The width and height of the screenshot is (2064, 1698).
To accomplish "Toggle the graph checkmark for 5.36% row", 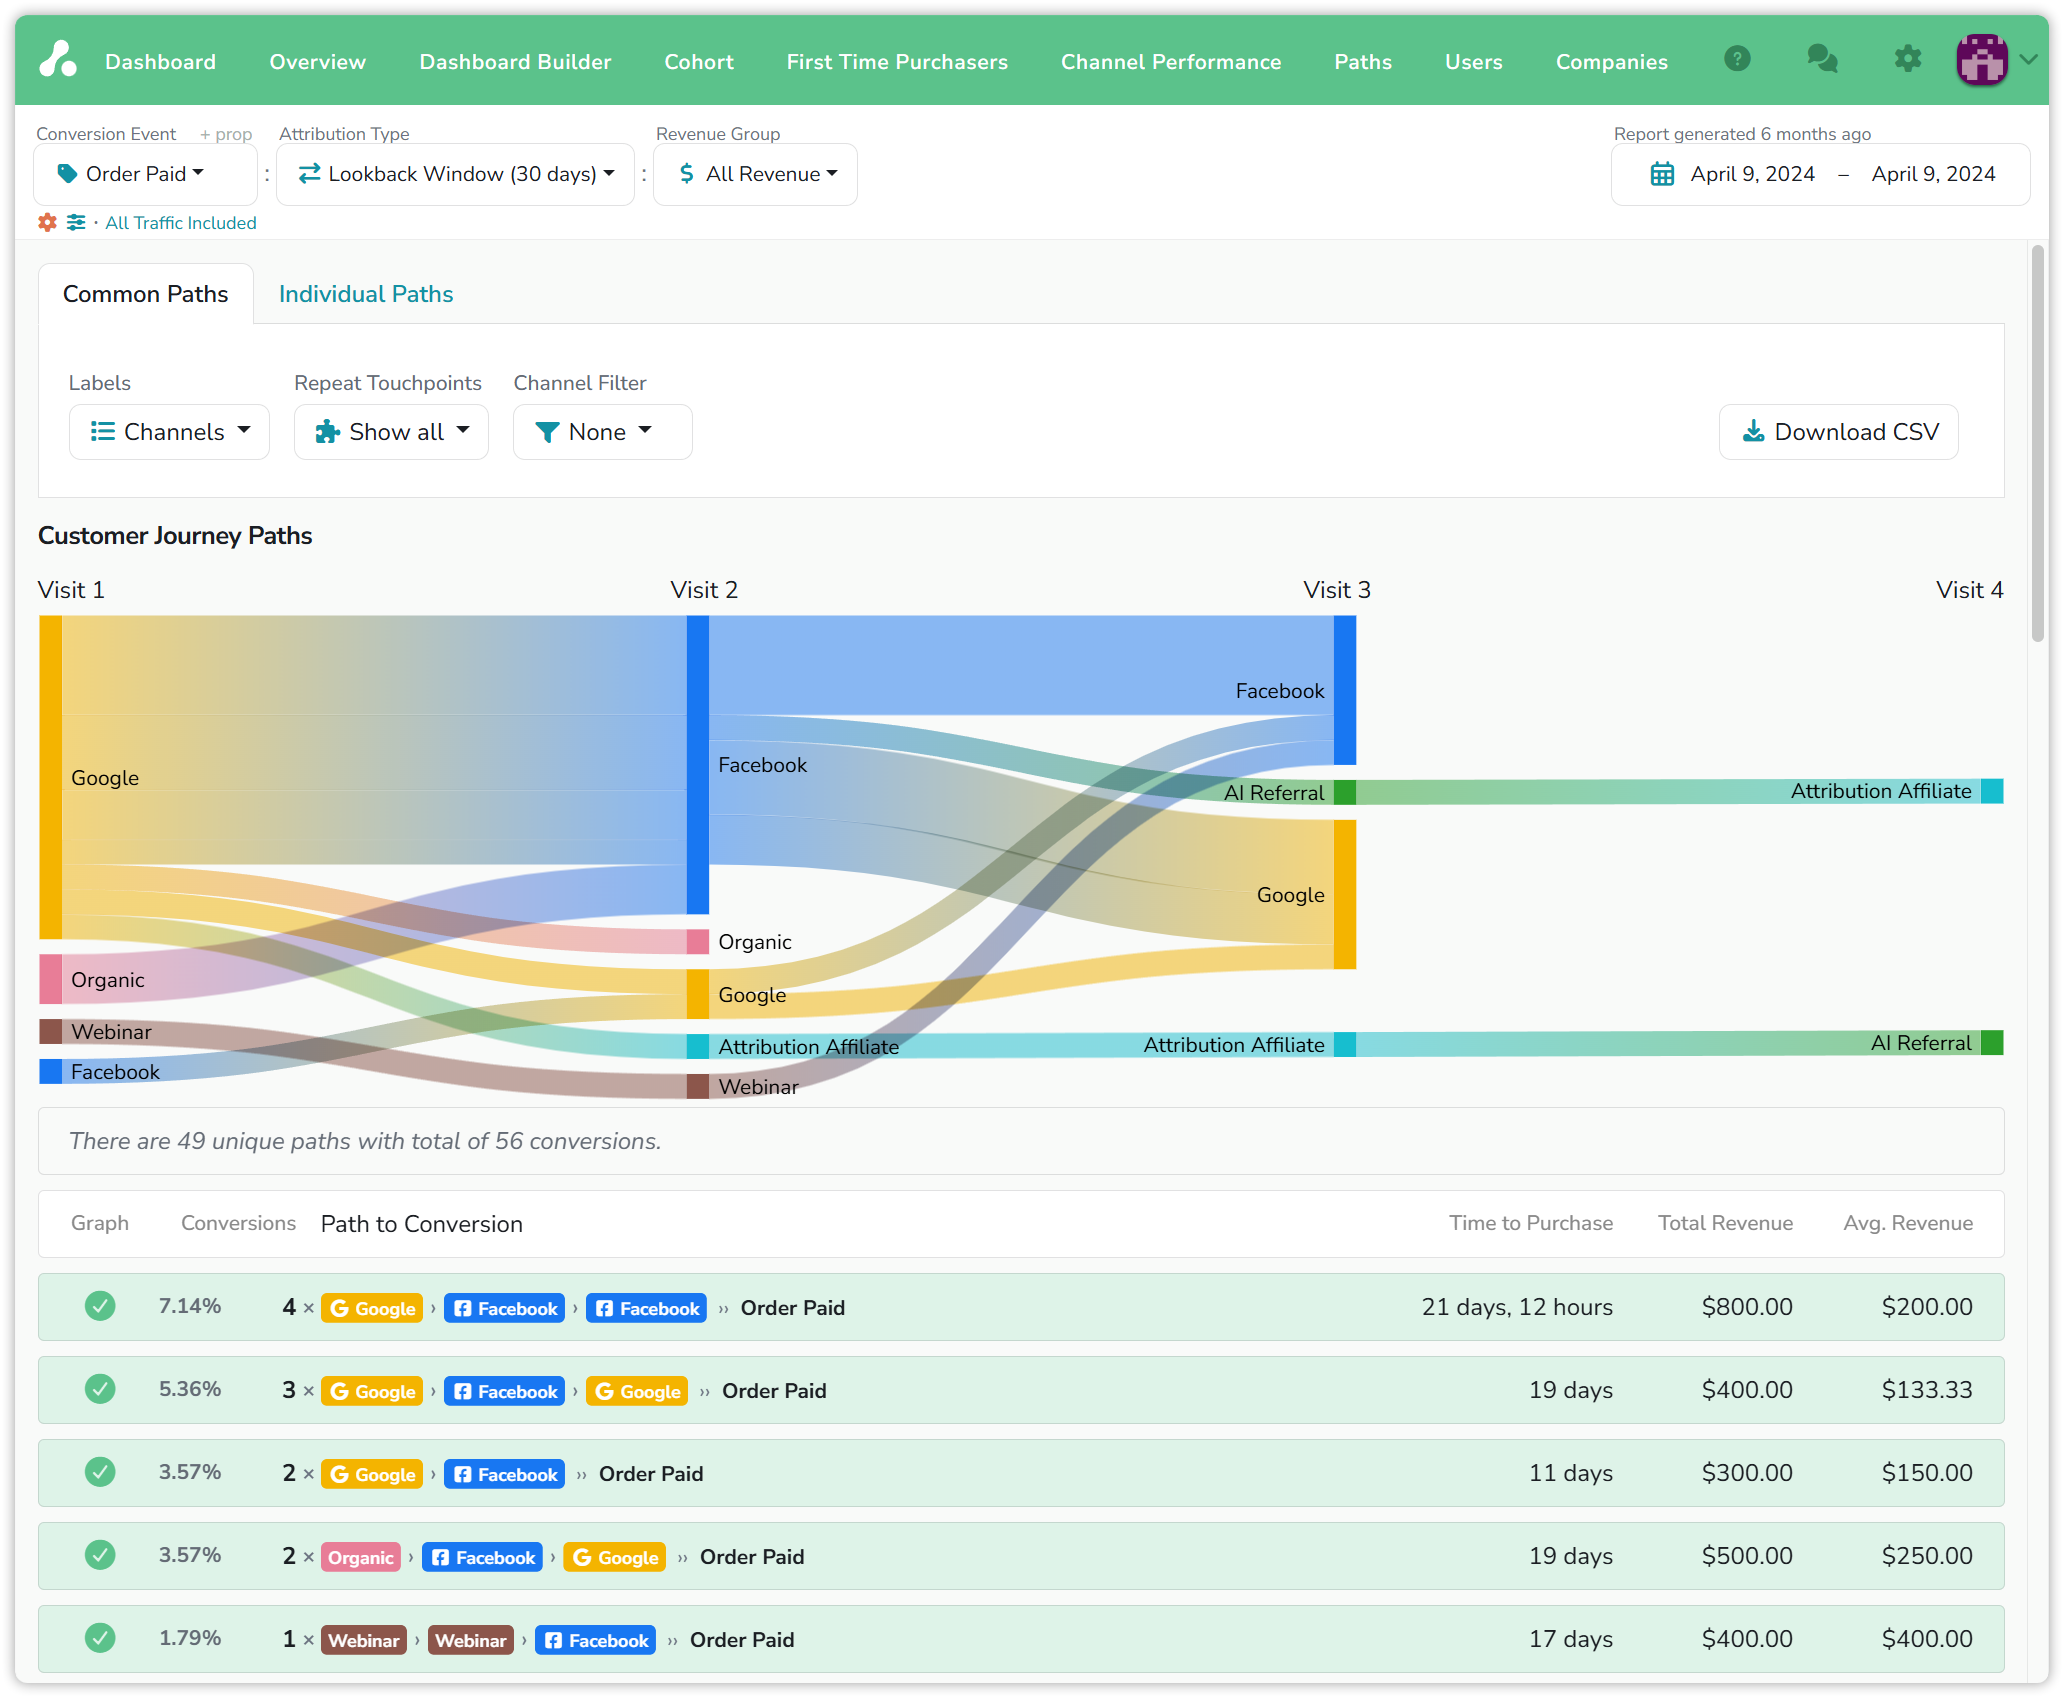I will (100, 1389).
